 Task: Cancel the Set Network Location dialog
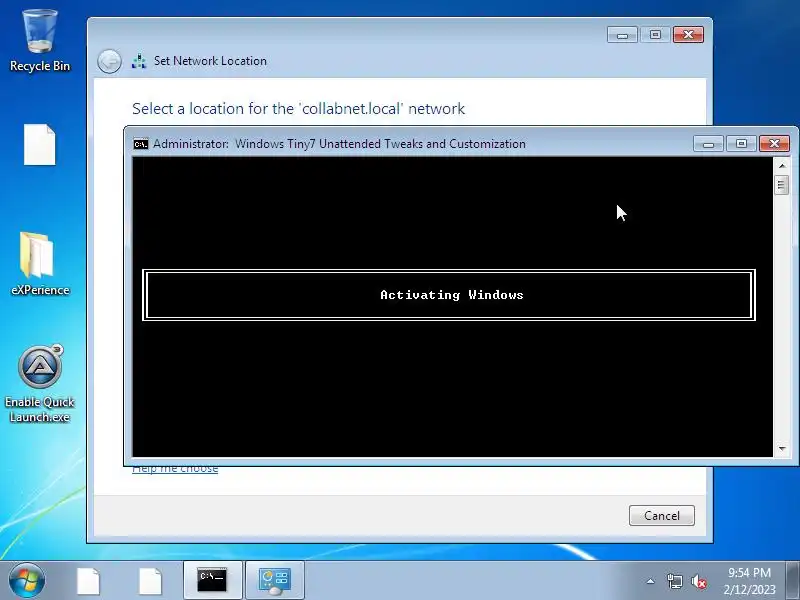[662, 515]
